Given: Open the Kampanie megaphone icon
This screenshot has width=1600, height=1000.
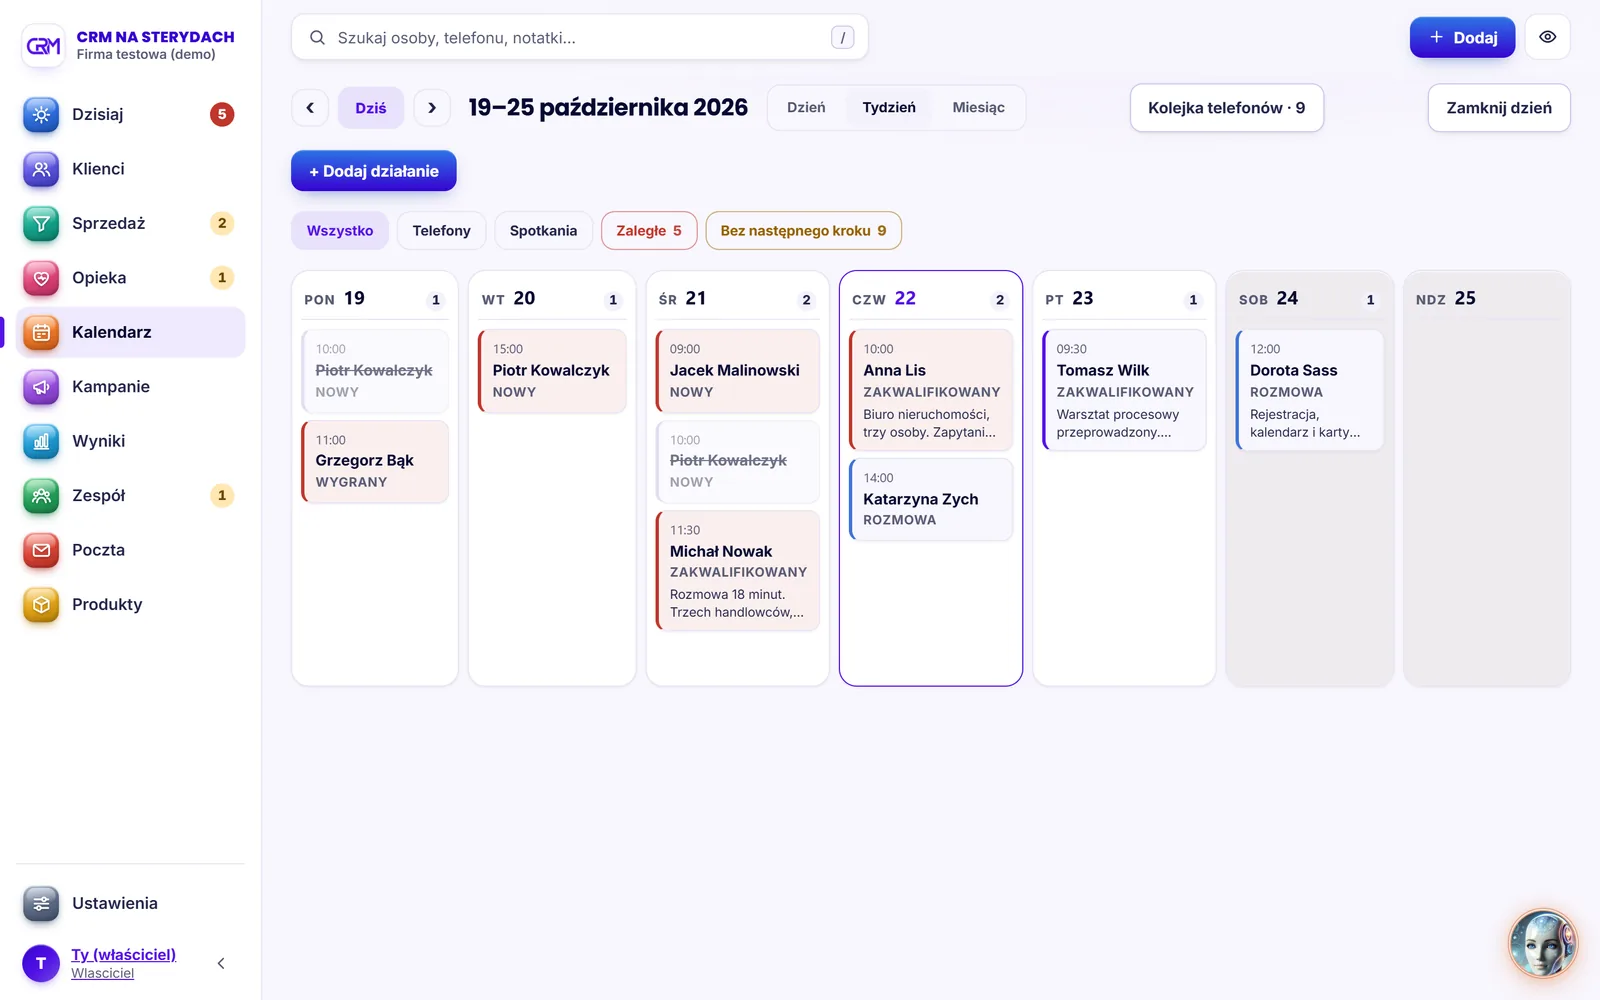Looking at the screenshot, I should click(41, 387).
